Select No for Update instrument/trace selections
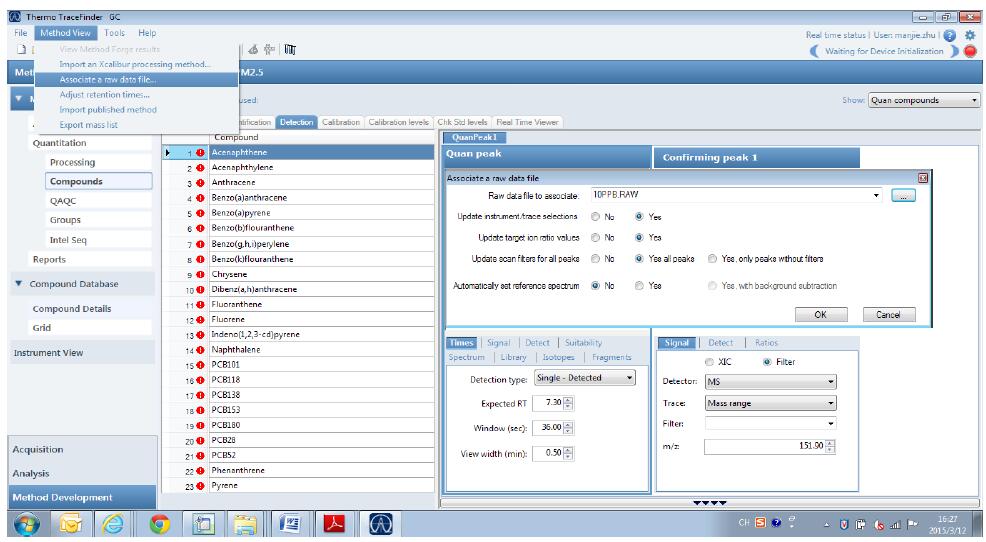Viewport: 986px width, 542px height. [x=596, y=217]
